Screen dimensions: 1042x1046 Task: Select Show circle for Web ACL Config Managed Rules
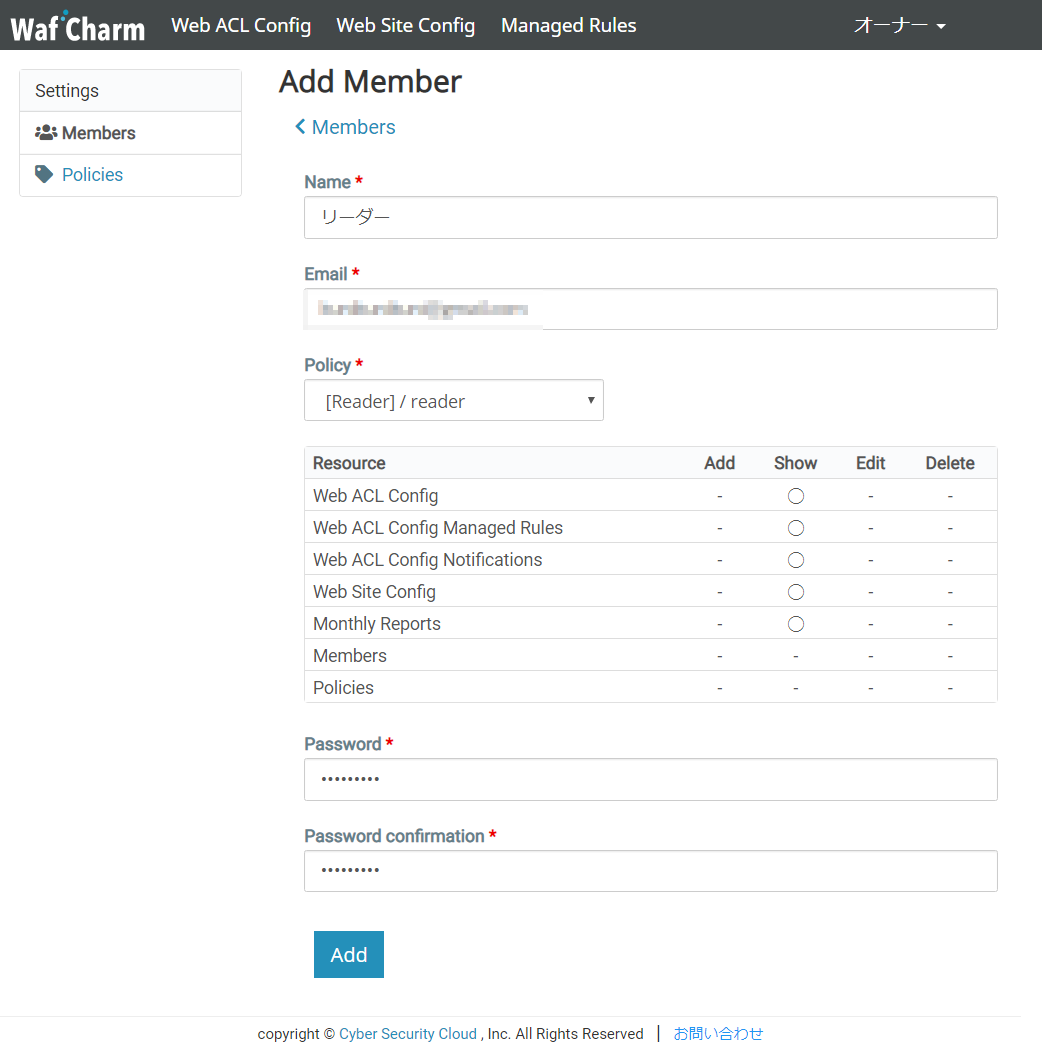coord(796,528)
